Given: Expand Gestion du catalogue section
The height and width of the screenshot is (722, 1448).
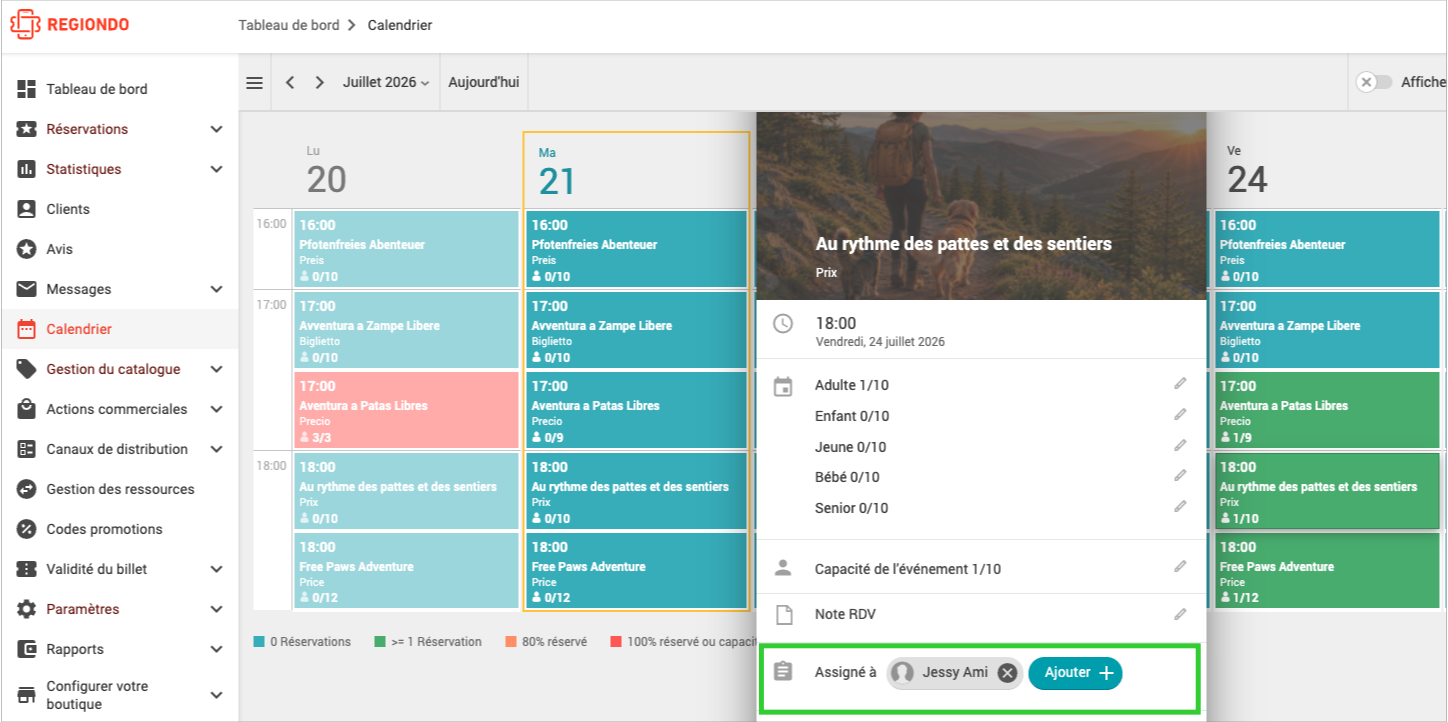Looking at the screenshot, I should click(216, 369).
